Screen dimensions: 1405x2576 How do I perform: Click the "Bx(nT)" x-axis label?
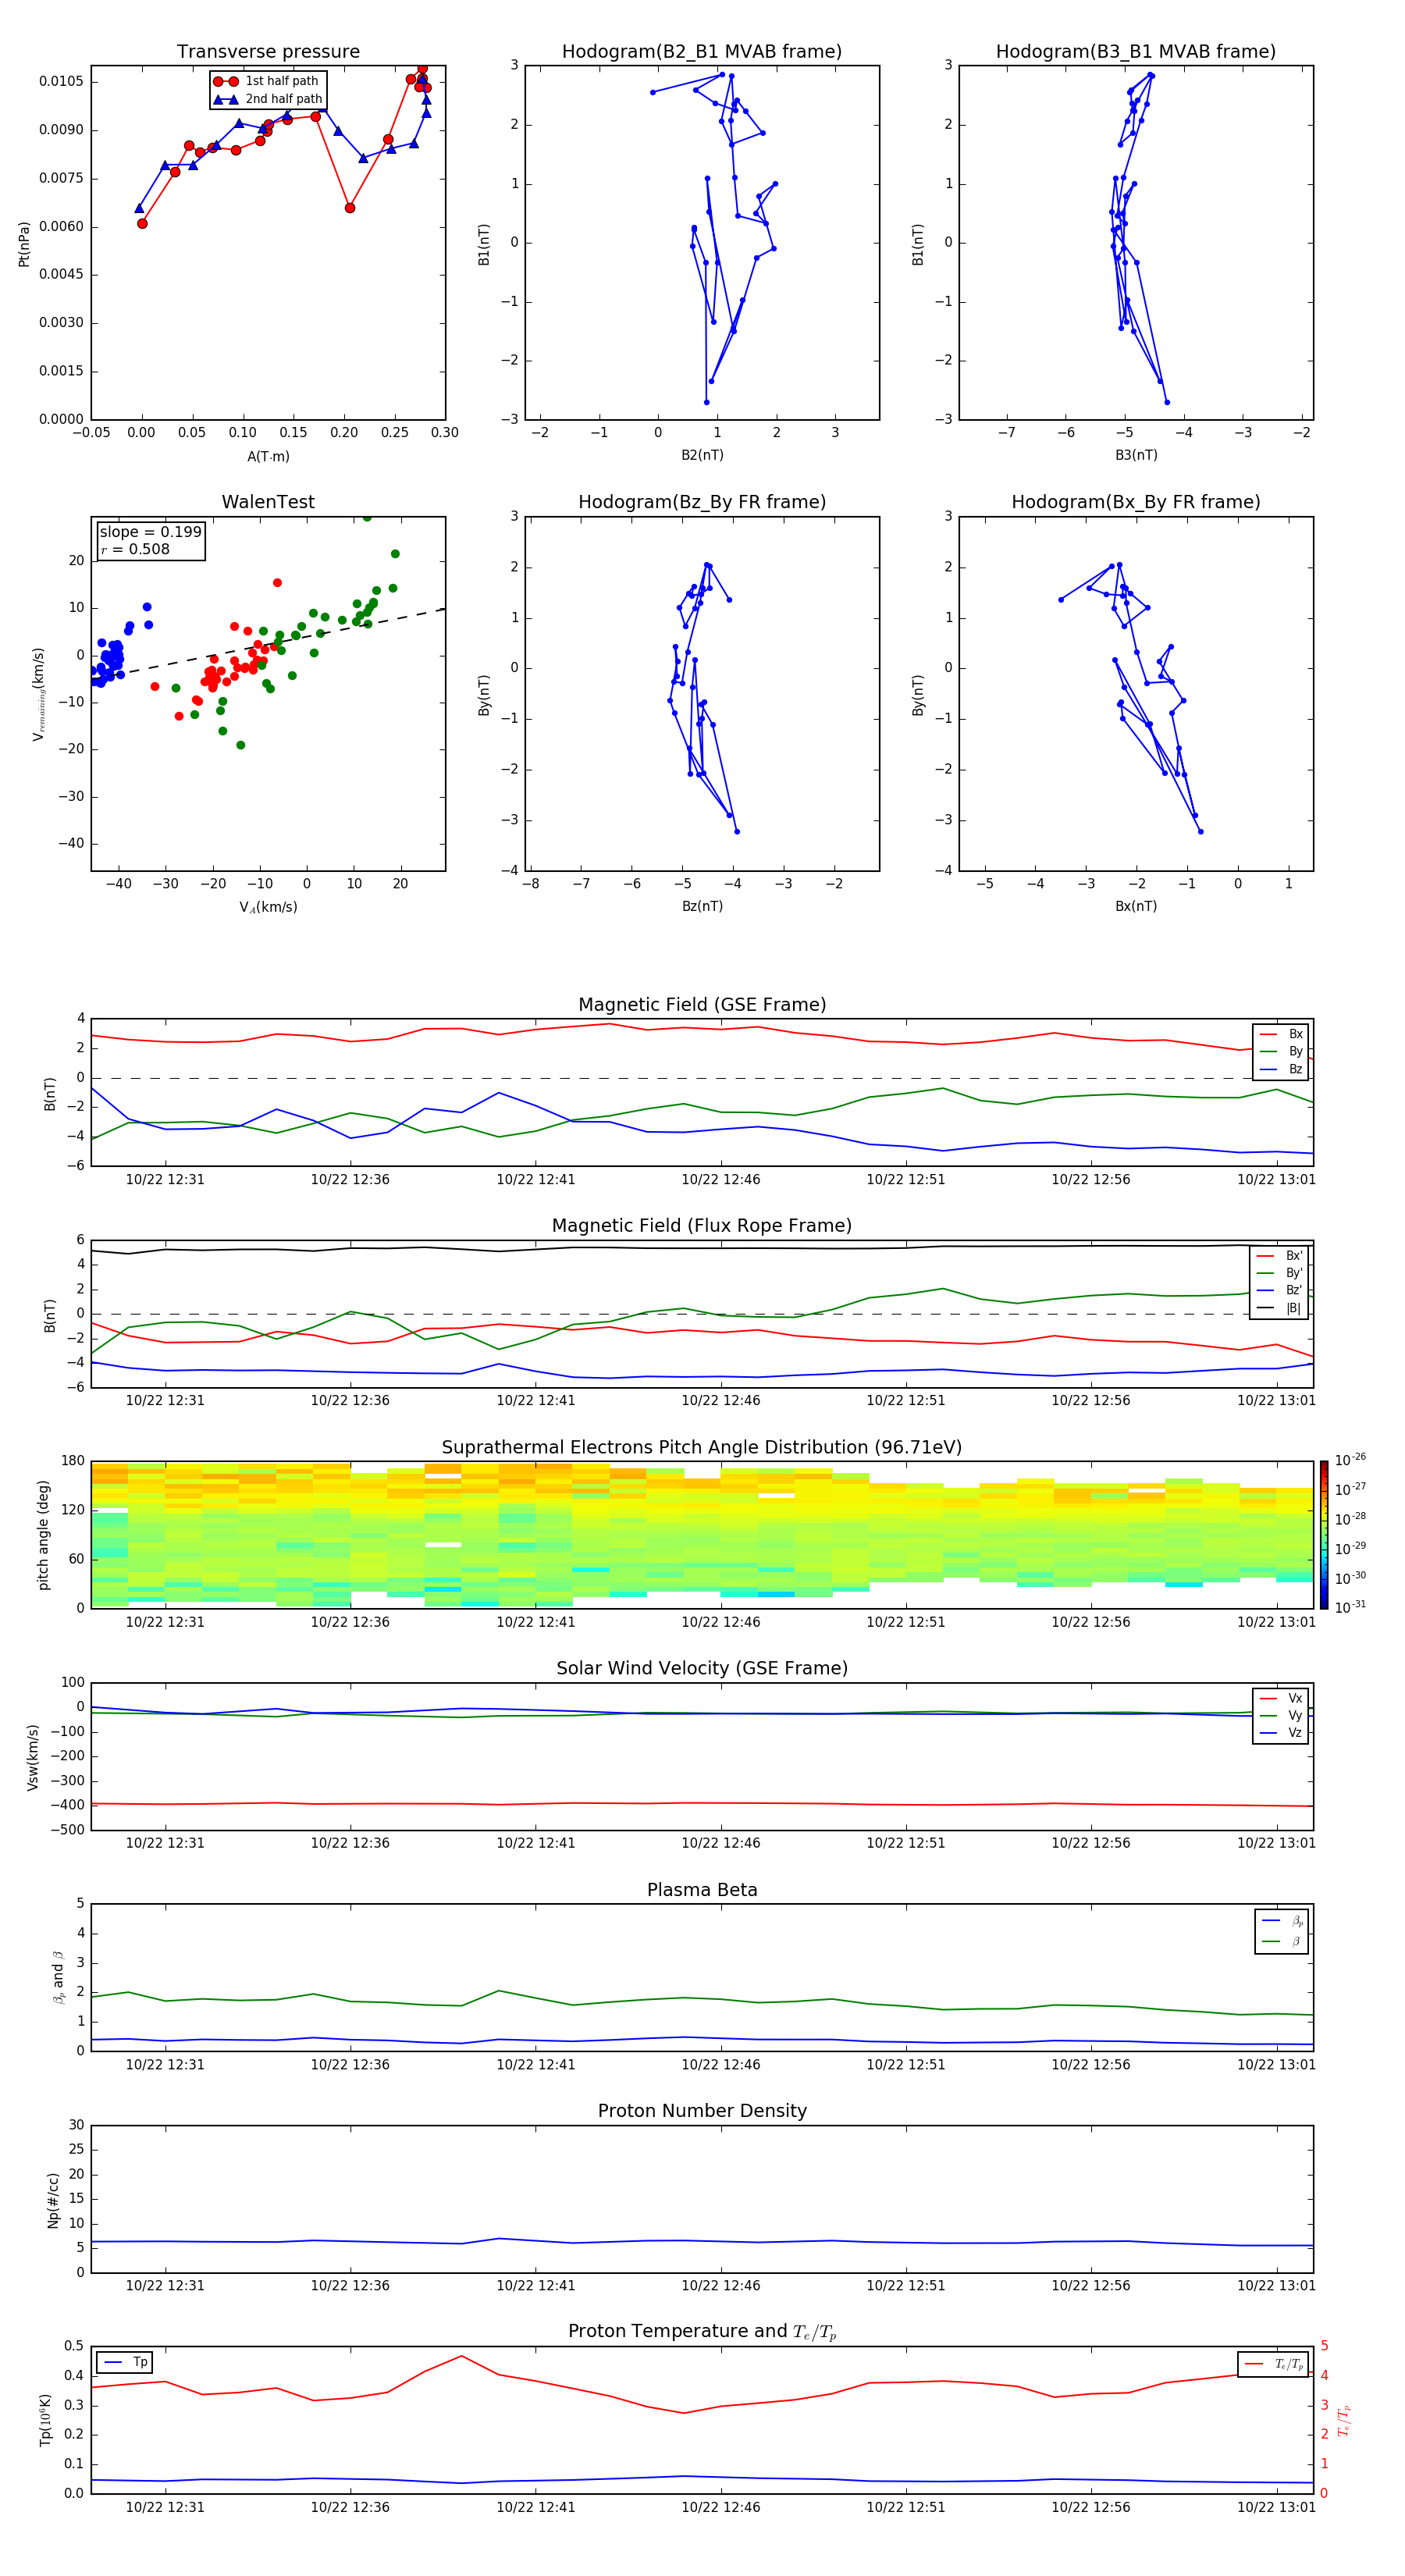click(1136, 906)
